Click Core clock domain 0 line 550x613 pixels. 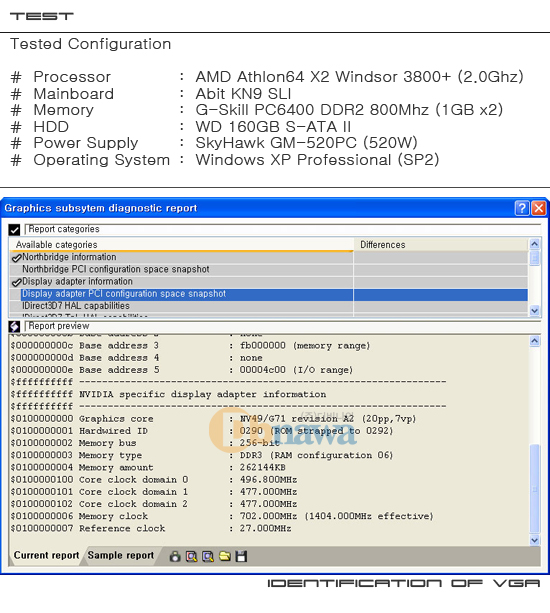pos(154,480)
